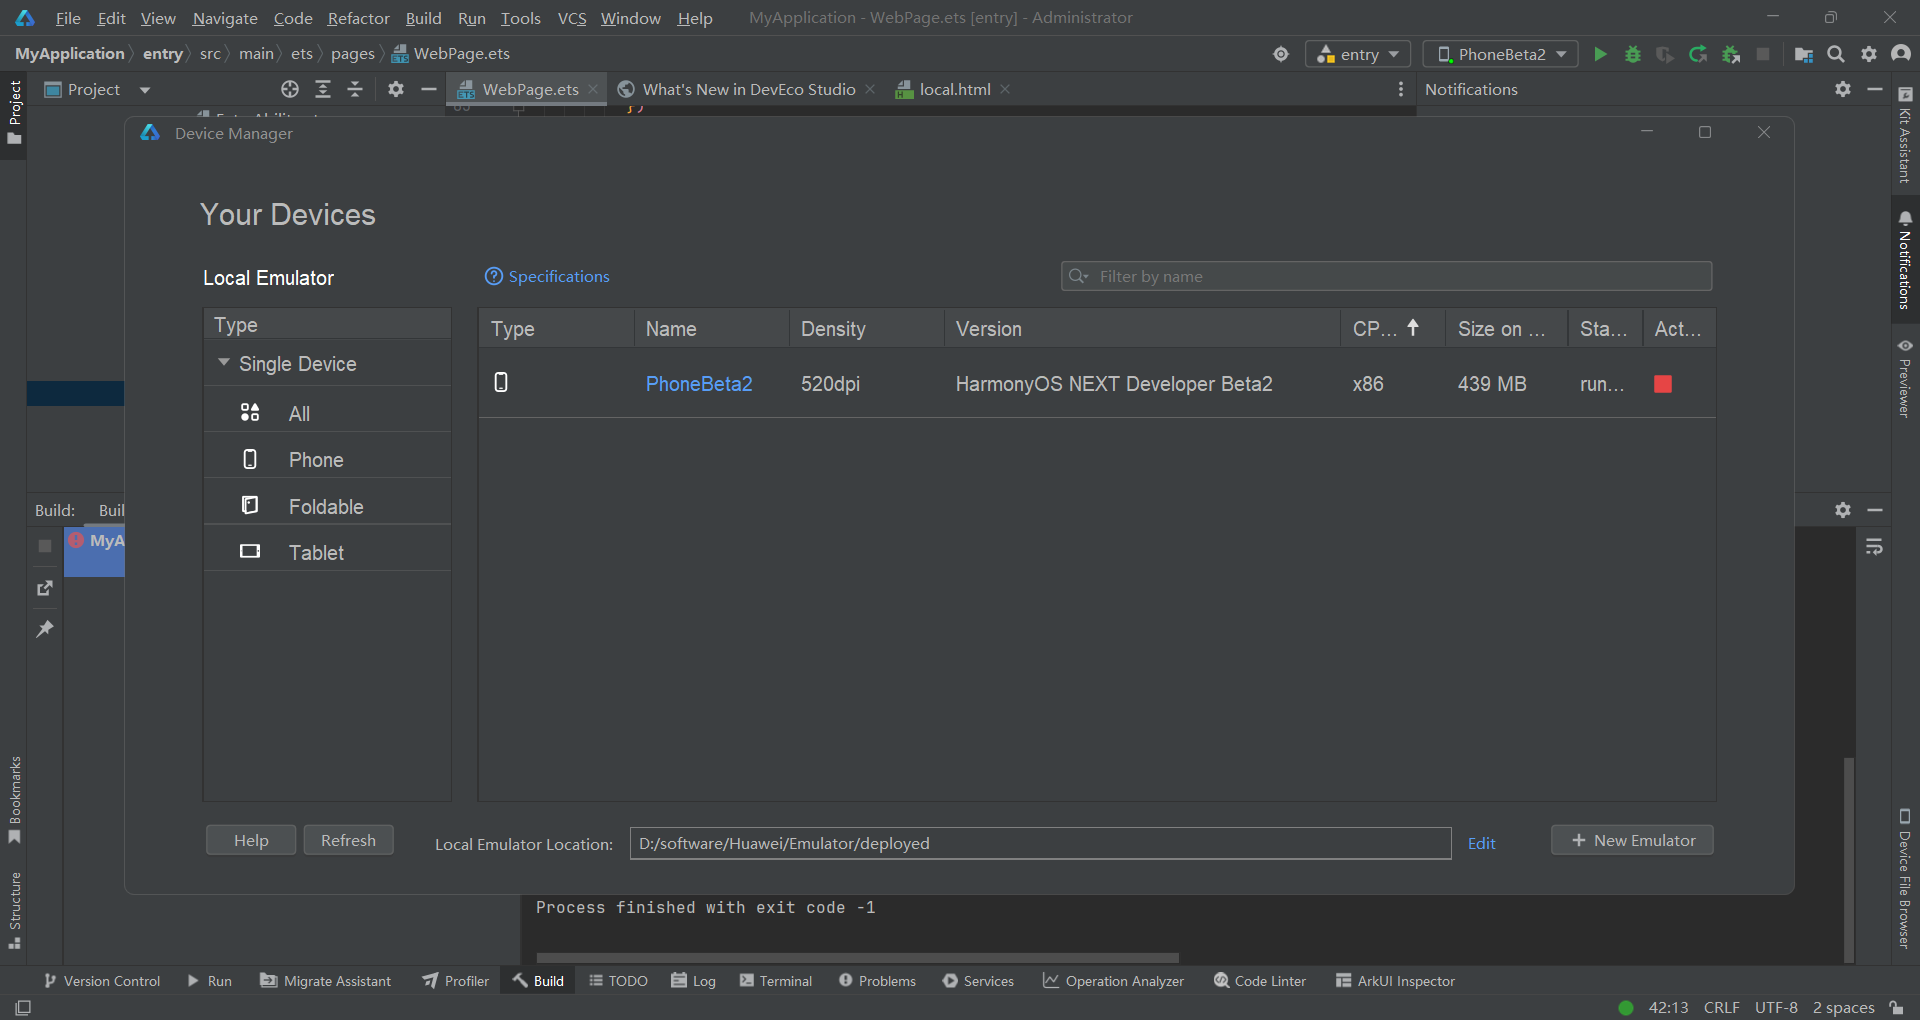Image resolution: width=1920 pixels, height=1020 pixels.
Task: Open IDE settings gear in top toolbar
Action: pos(1868,54)
